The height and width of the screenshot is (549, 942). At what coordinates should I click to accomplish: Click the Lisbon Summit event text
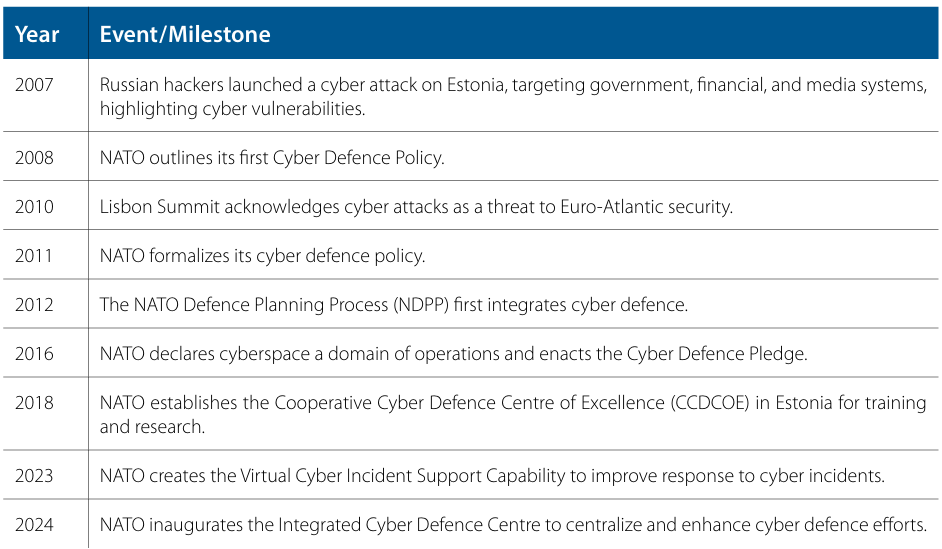point(416,207)
